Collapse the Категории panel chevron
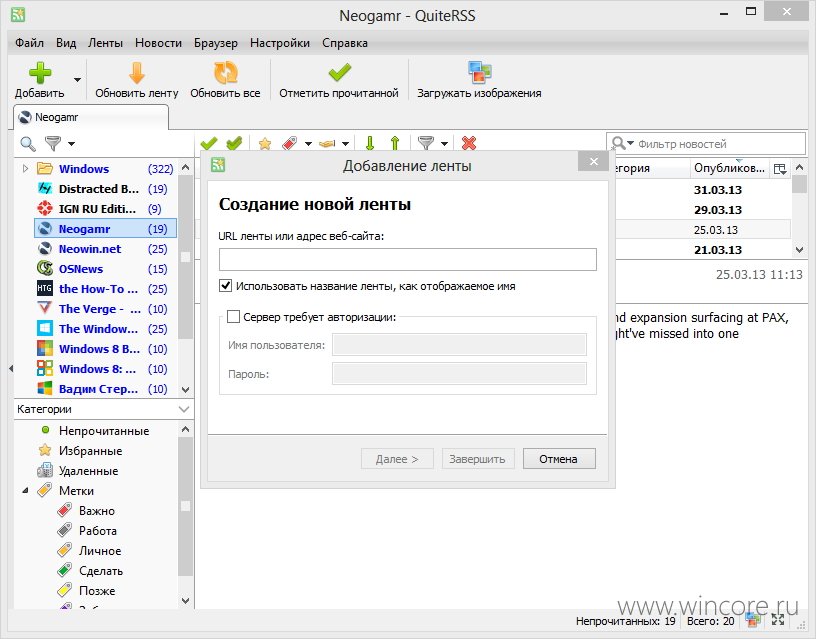This screenshot has height=639, width=816. click(184, 409)
